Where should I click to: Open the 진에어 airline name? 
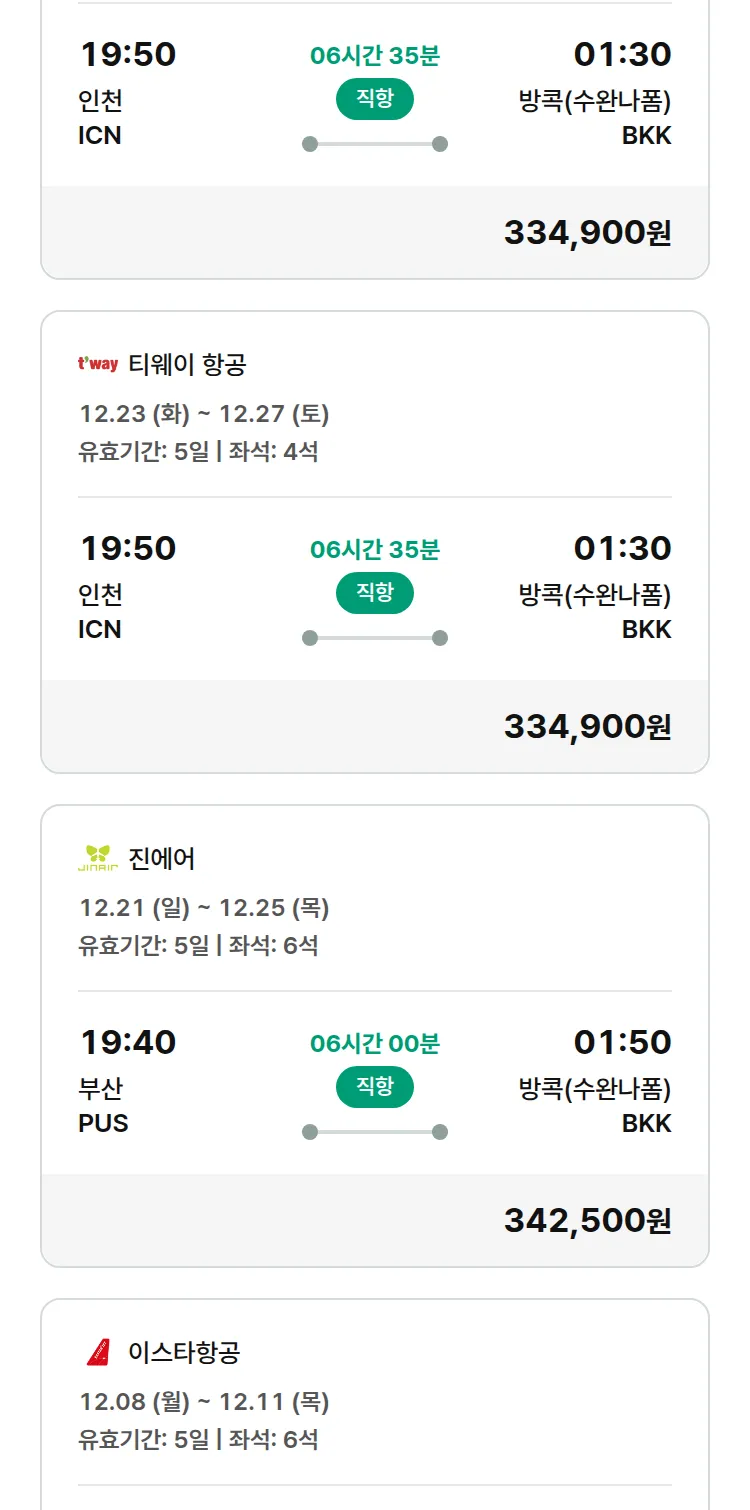coord(162,858)
